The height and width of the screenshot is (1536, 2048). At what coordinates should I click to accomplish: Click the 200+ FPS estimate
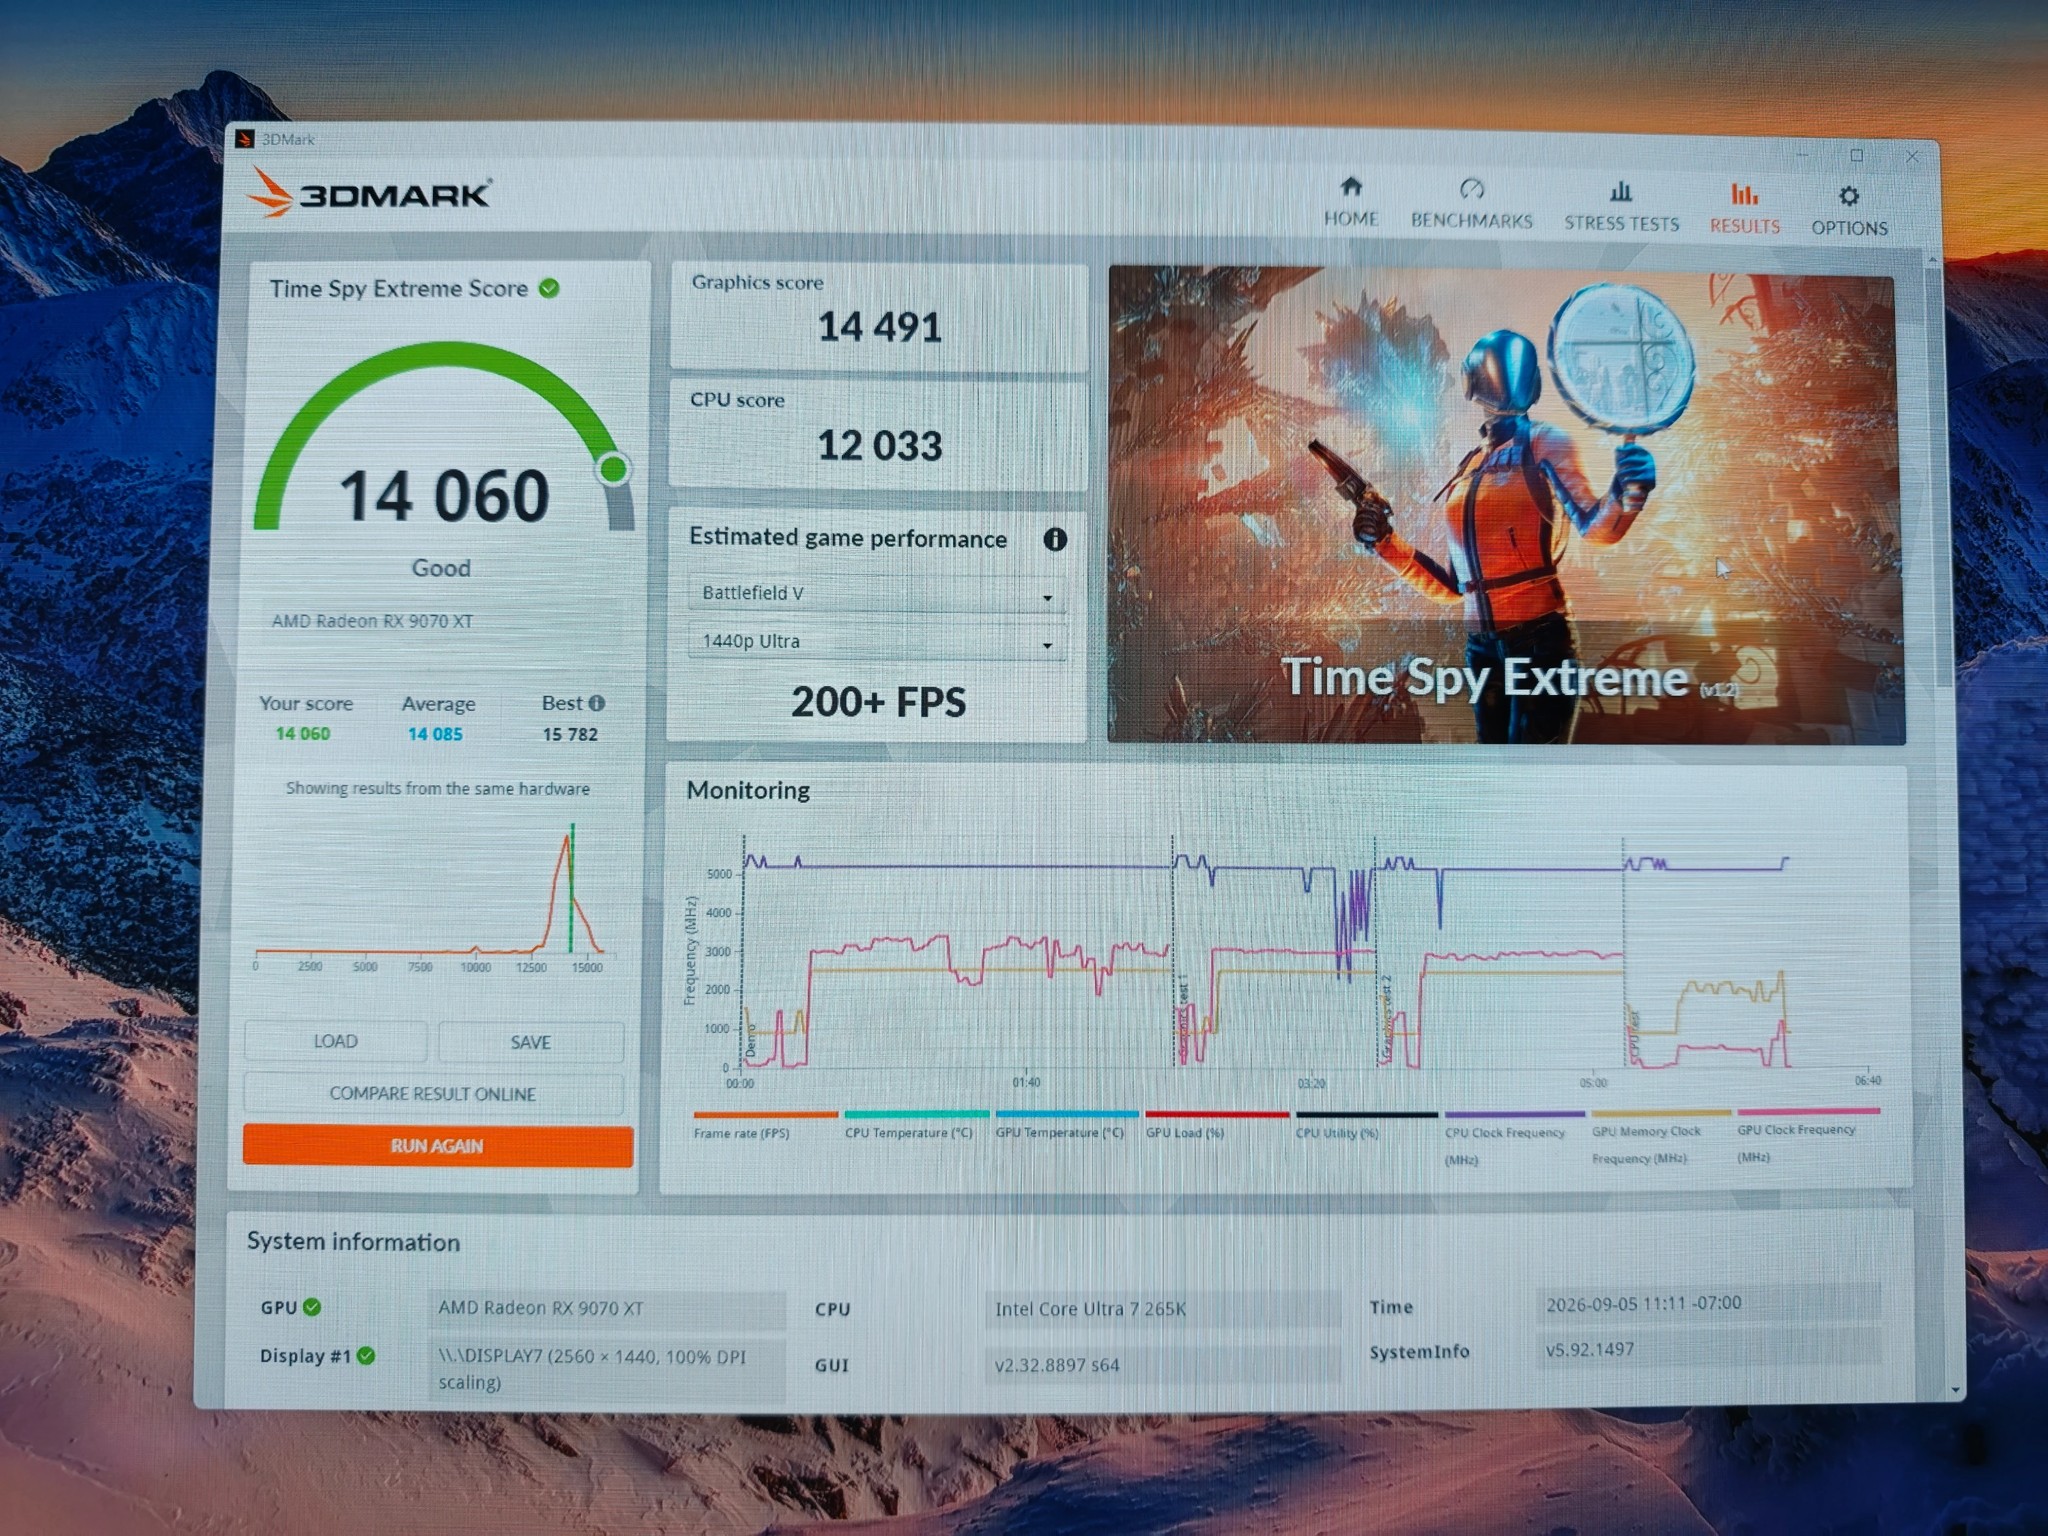click(x=878, y=702)
